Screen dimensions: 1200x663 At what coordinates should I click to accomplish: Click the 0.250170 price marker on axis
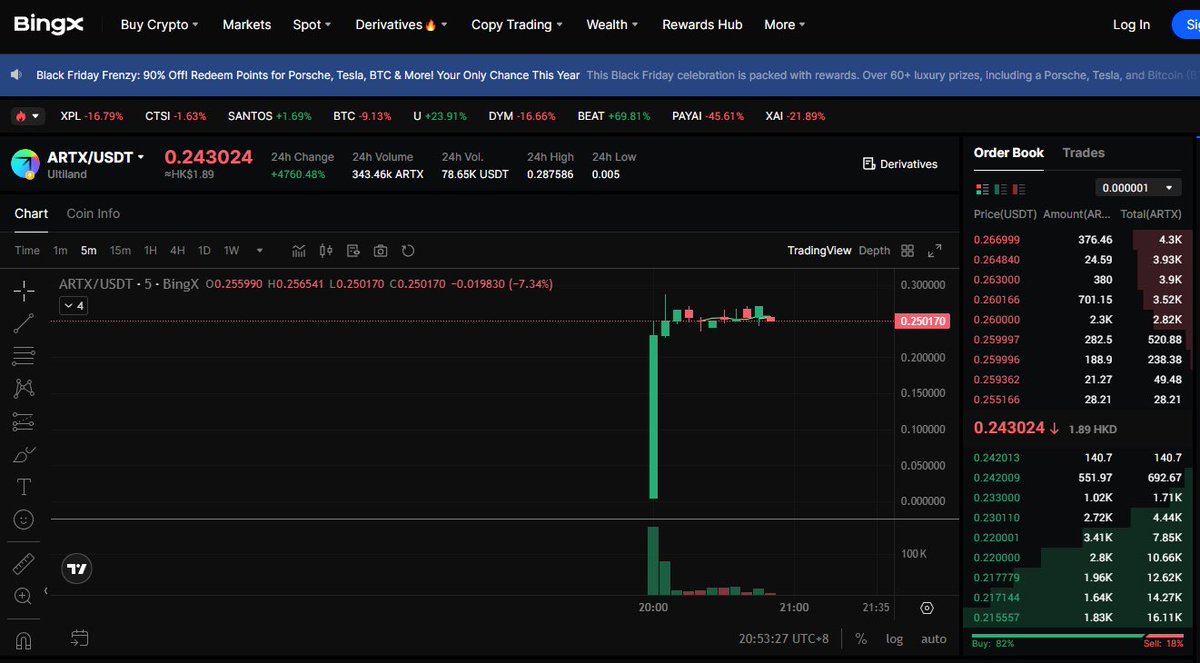[x=921, y=321]
